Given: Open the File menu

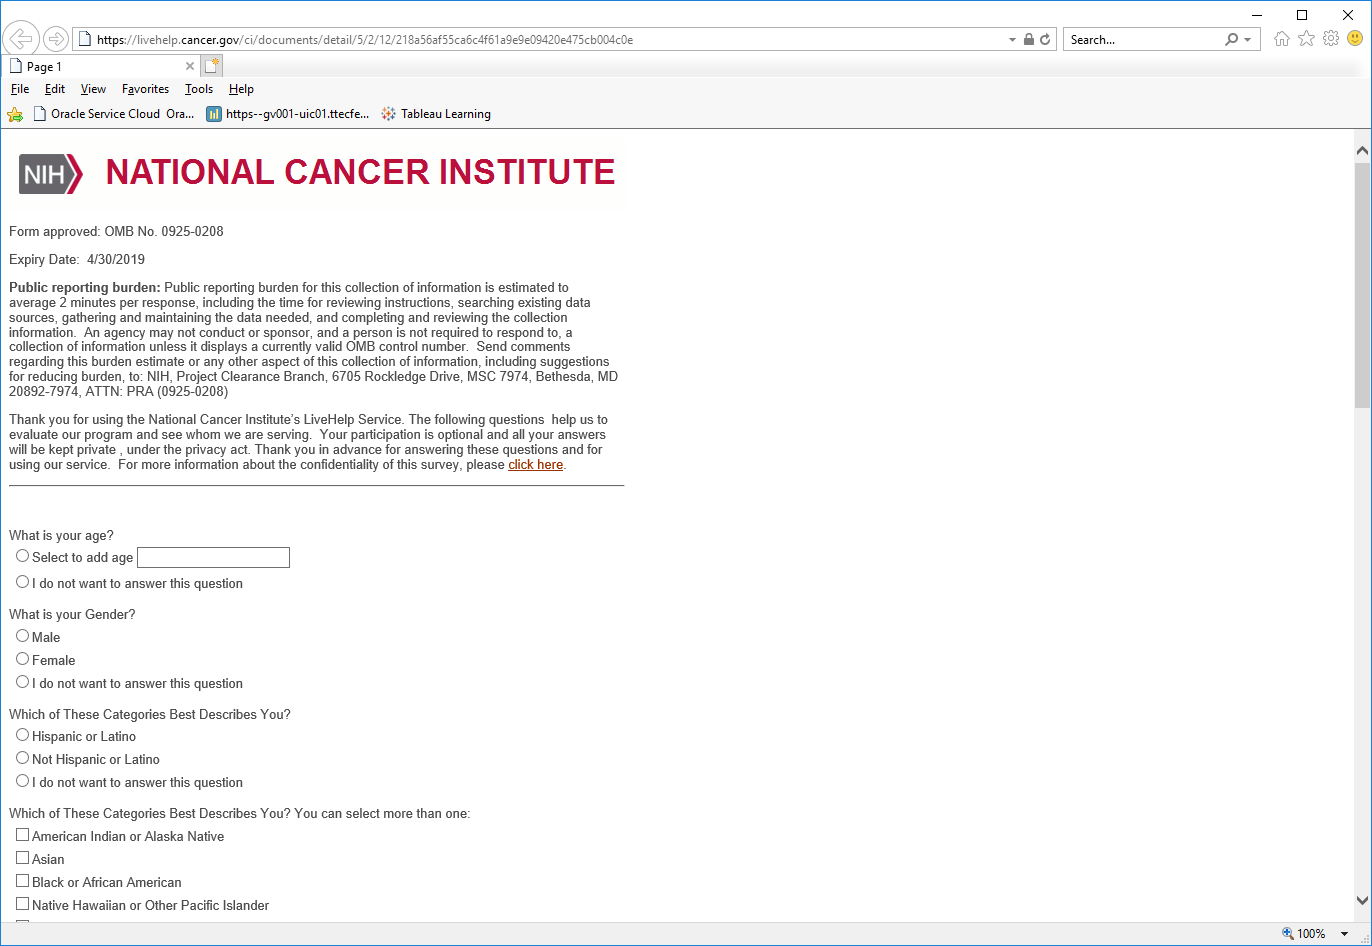Looking at the screenshot, I should tap(20, 89).
